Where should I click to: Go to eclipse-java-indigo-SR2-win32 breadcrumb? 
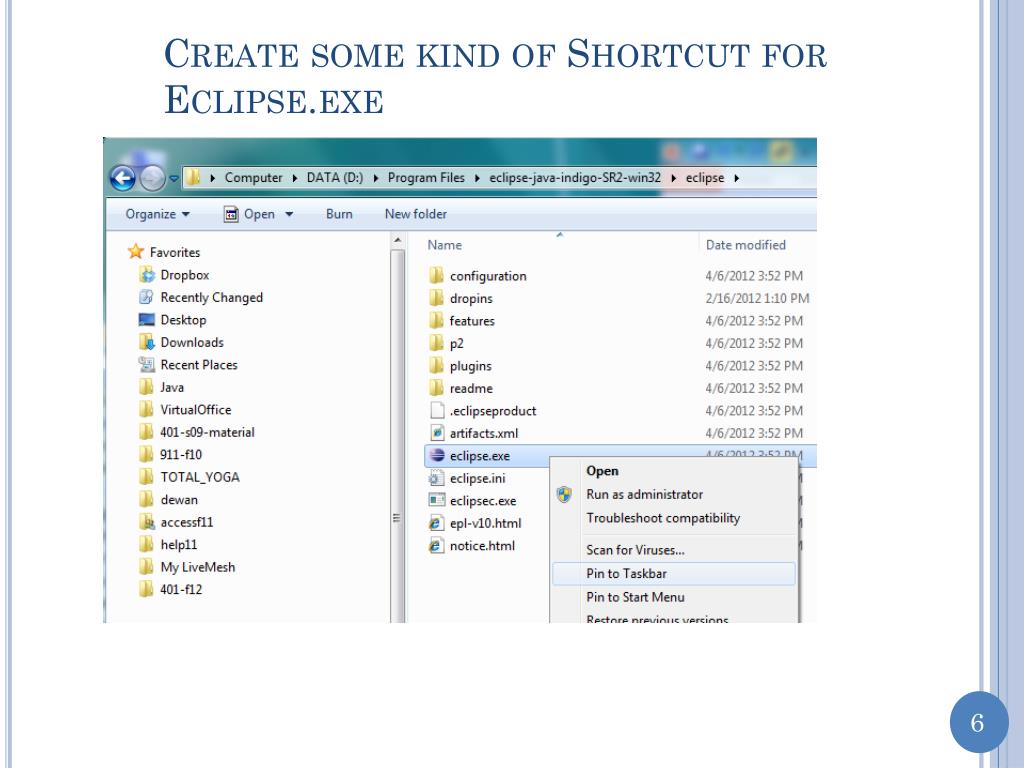coord(575,178)
